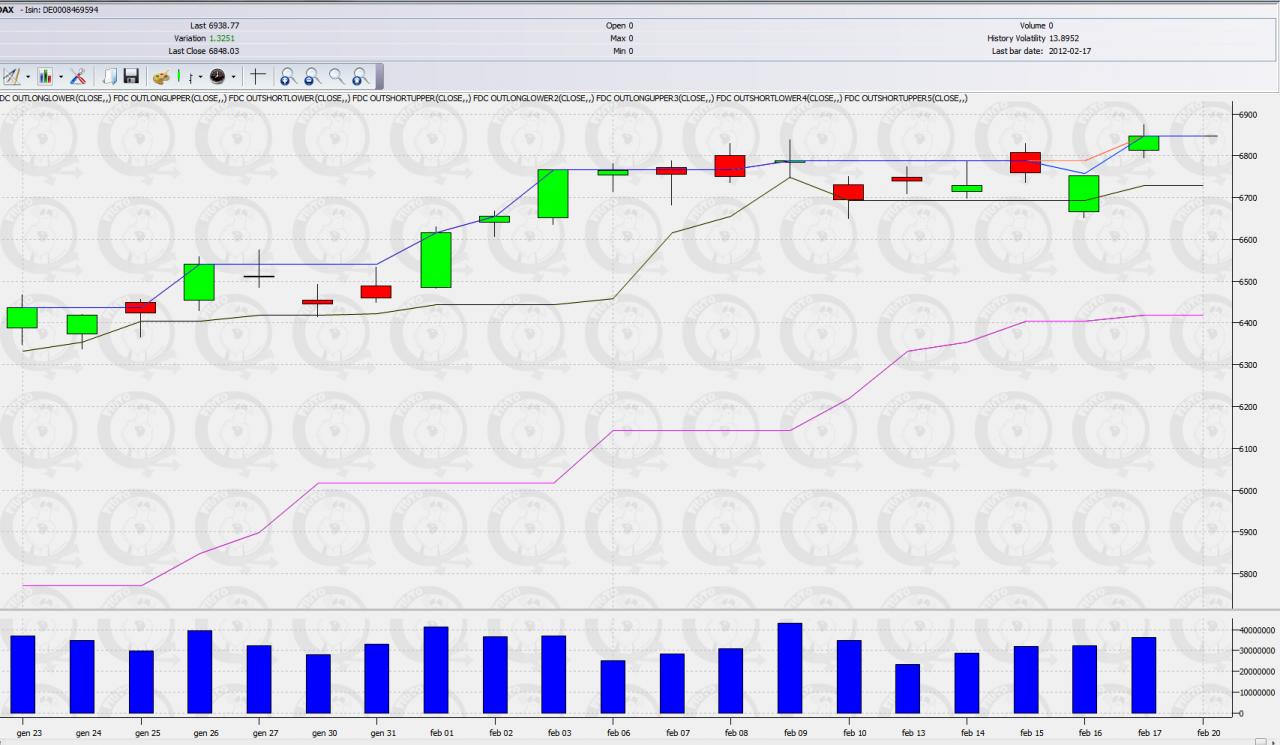Expand the dropdown arrow beside bar chart icon
The width and height of the screenshot is (1280, 745).
click(x=61, y=77)
